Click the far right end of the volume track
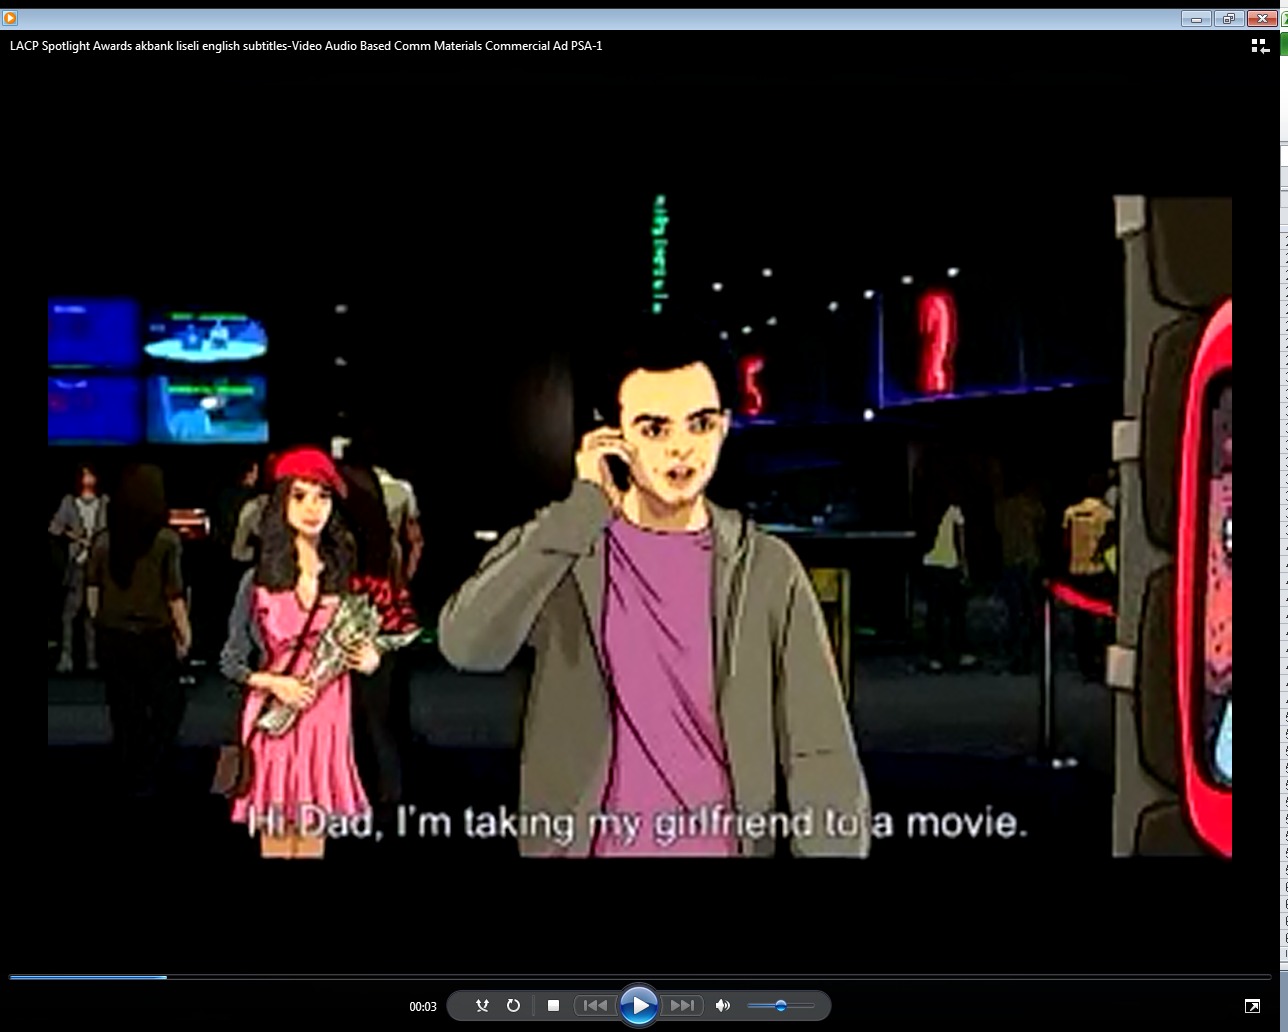The height and width of the screenshot is (1032, 1288). (x=811, y=1006)
